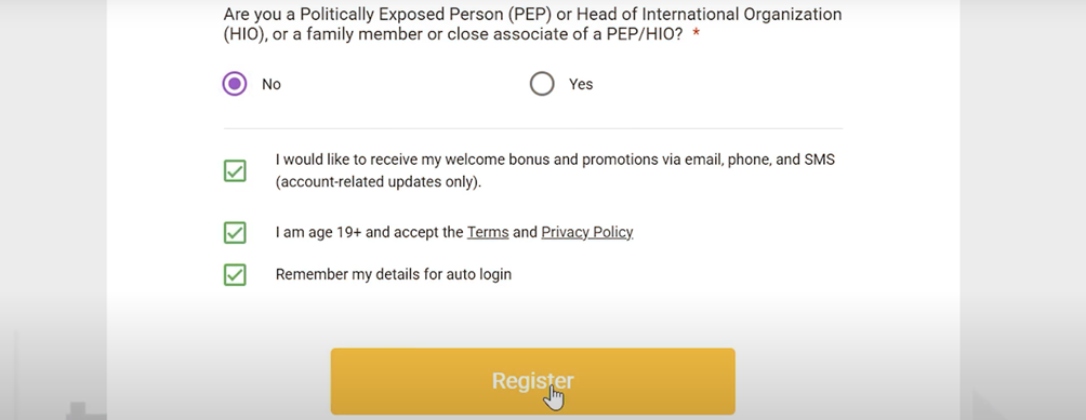The image size is (1086, 420).
Task: Submit the form with the Register button
Action: (x=533, y=381)
